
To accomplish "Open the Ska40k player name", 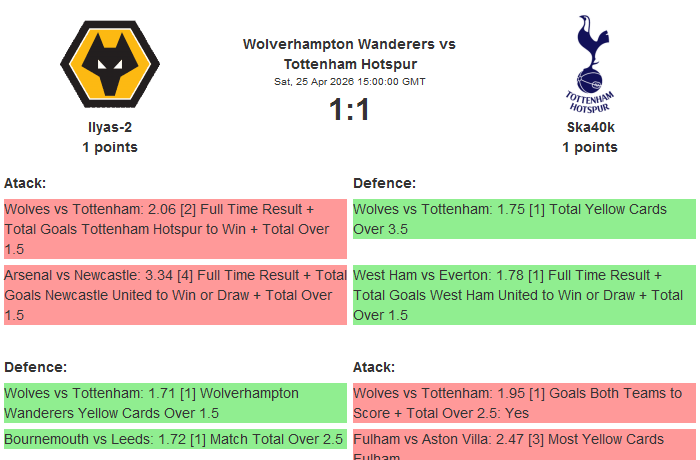I will point(590,127).
